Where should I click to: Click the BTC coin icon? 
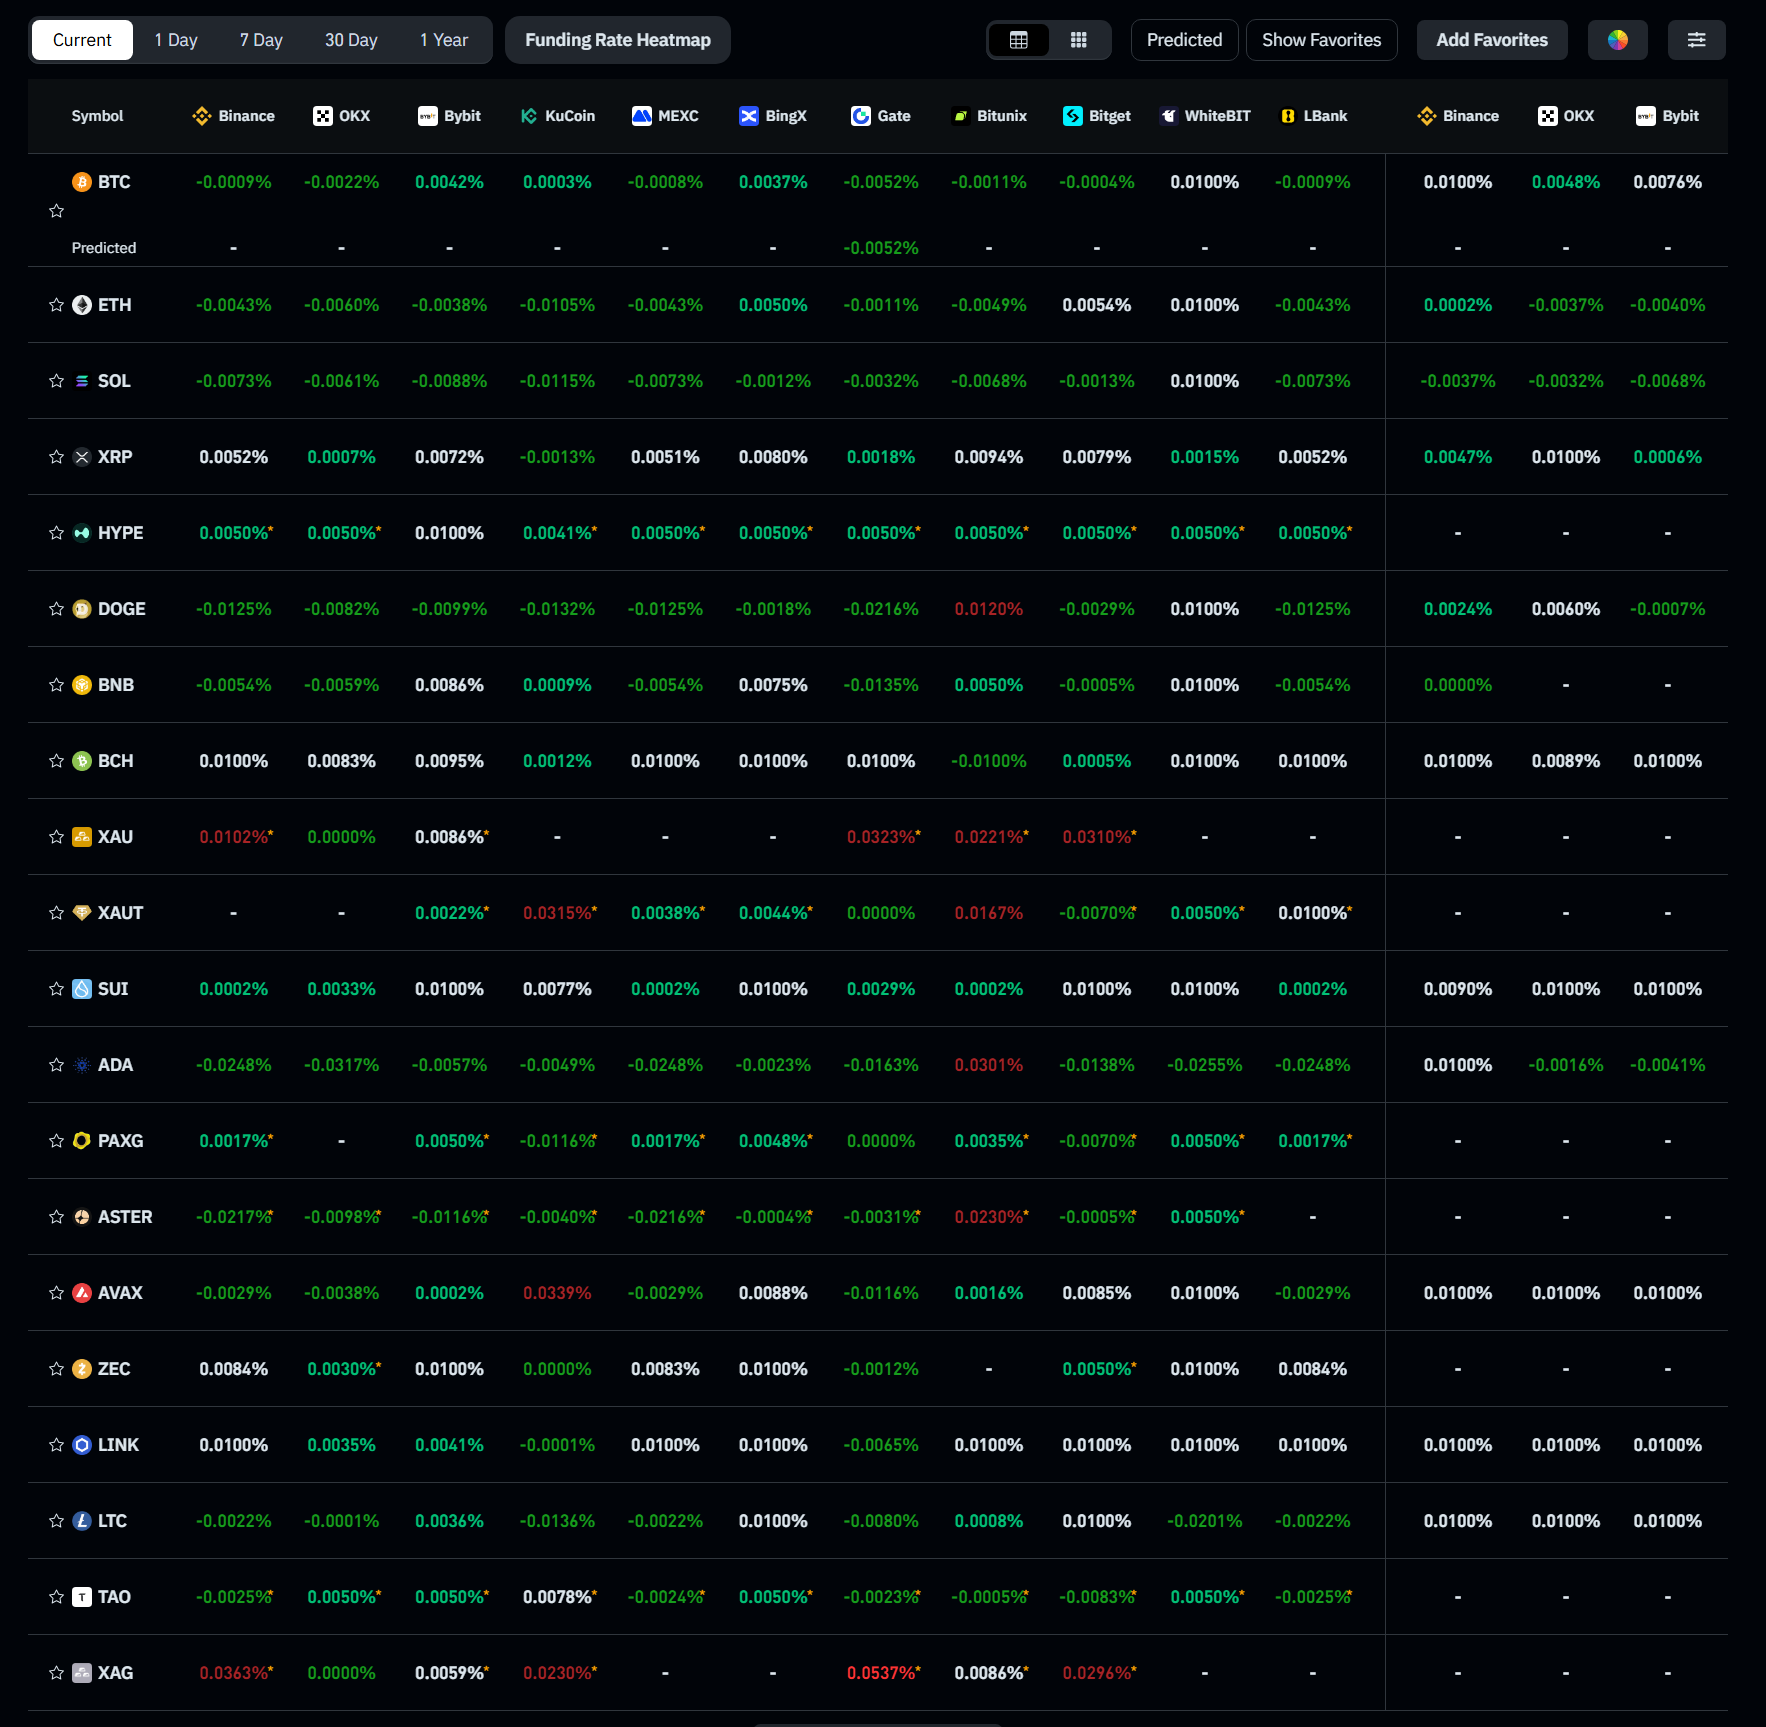pyautogui.click(x=79, y=182)
